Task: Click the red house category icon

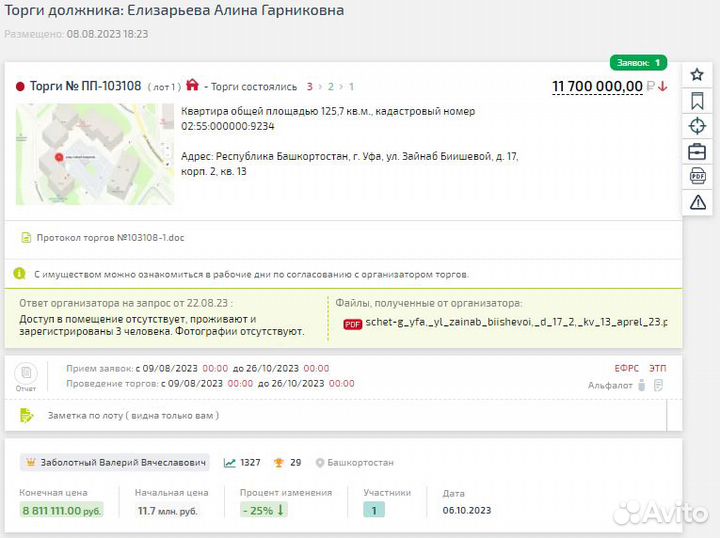Action: tap(192, 85)
